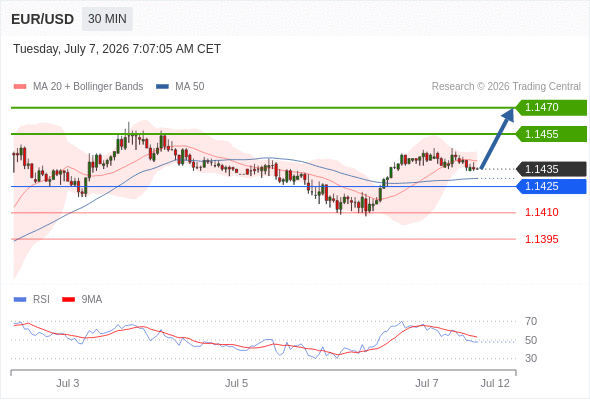Click the 9MA legend label

pyautogui.click(x=92, y=300)
